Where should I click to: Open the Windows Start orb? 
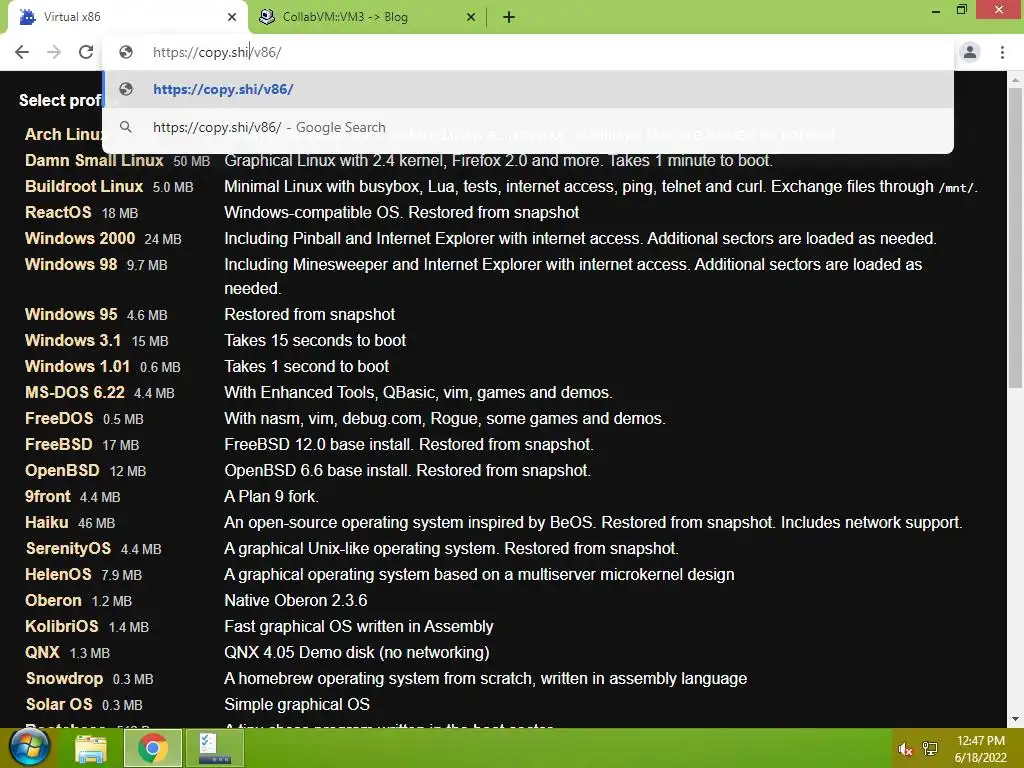29,748
